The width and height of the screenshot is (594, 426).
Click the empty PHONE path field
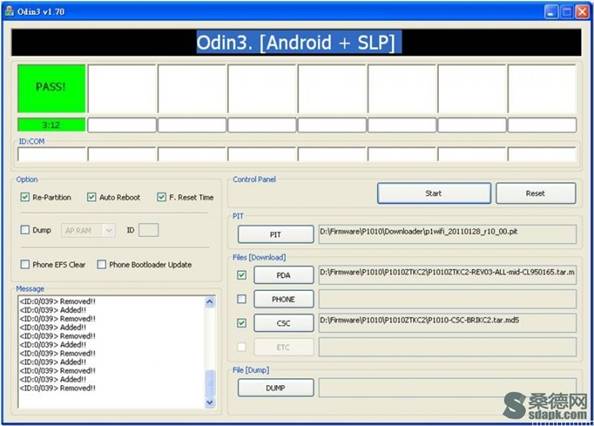click(447, 299)
